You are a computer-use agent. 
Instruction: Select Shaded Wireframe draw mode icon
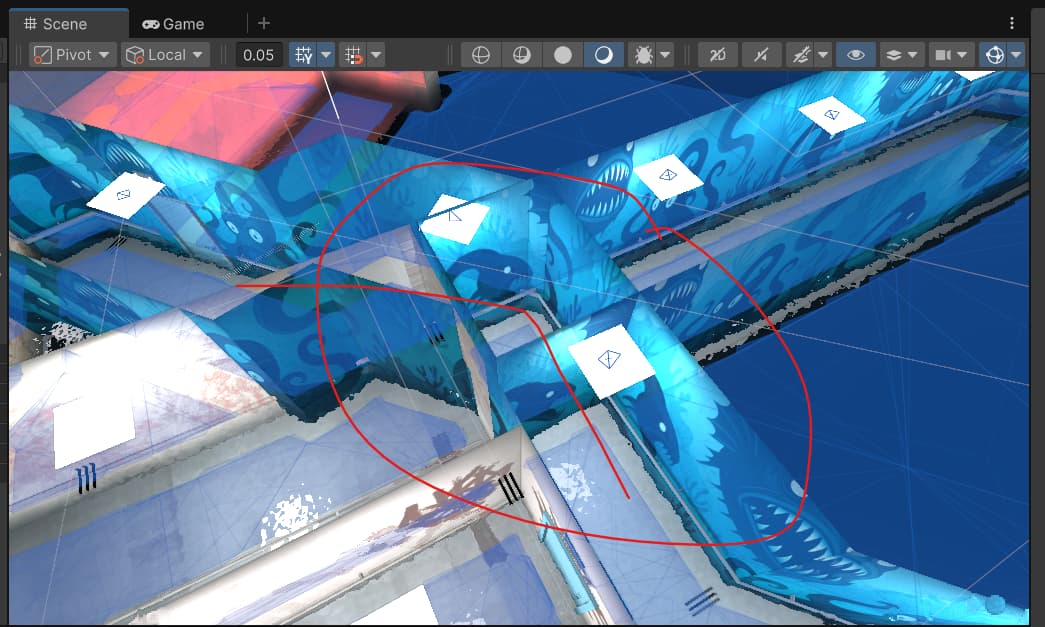click(522, 56)
